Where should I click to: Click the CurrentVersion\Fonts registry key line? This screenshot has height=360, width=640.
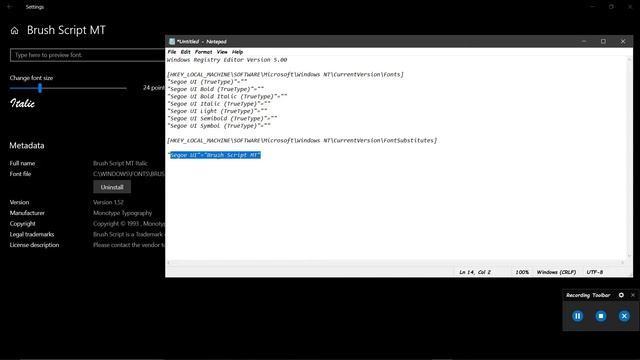[285, 75]
